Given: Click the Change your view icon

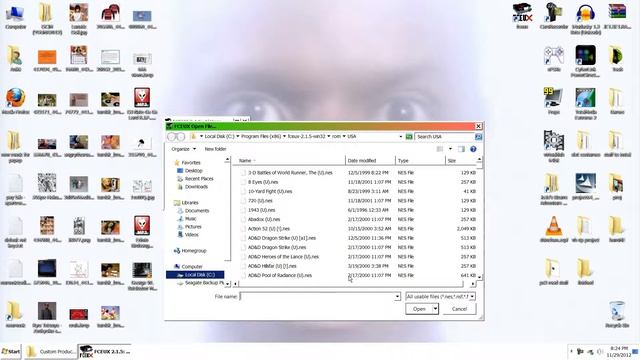Looking at the screenshot, I should click(x=440, y=149).
